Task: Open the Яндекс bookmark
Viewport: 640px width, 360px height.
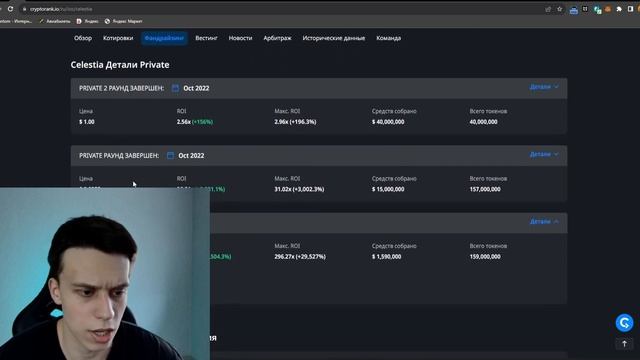Action: (x=88, y=21)
